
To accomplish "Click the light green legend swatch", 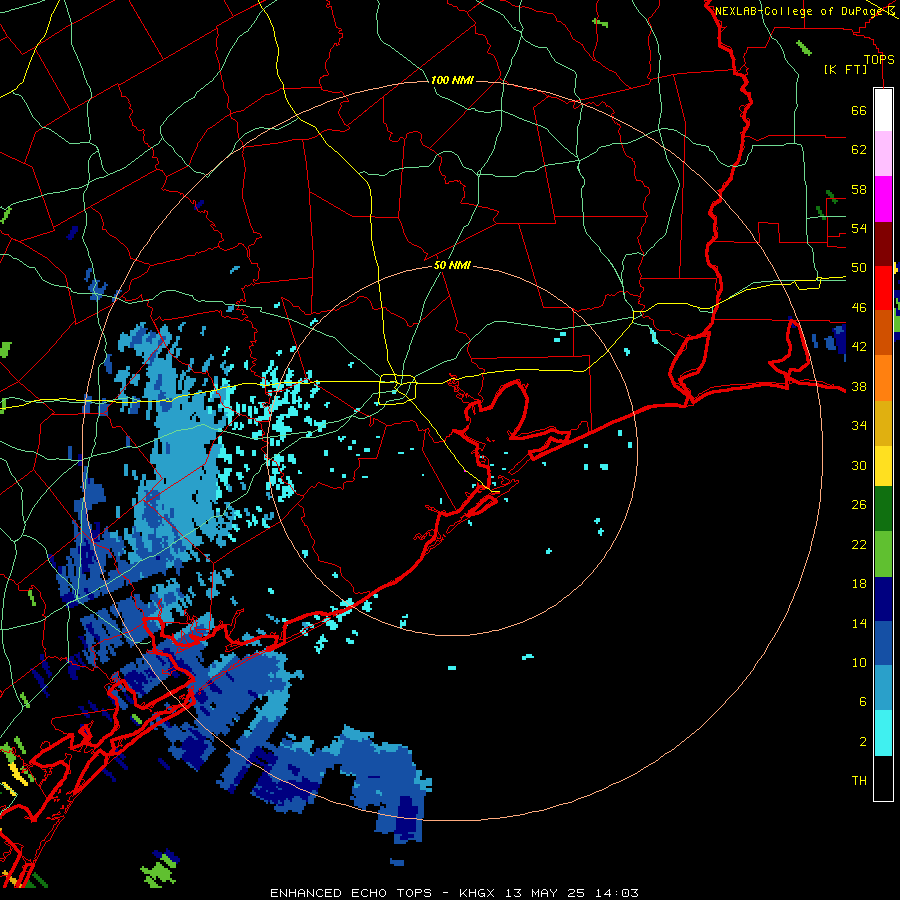I will [x=883, y=554].
